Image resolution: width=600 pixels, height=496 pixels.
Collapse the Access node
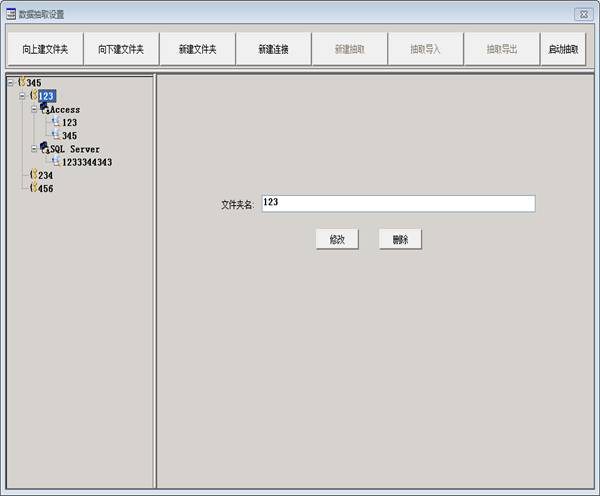[x=34, y=109]
